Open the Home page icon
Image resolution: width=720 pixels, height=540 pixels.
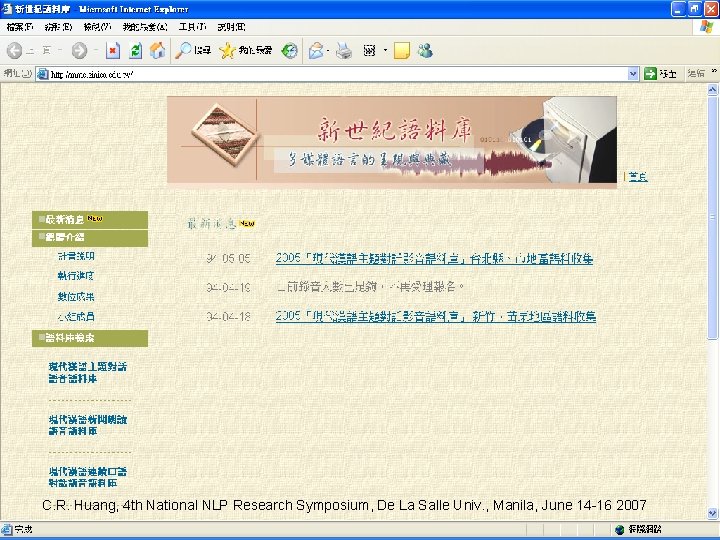pos(157,51)
